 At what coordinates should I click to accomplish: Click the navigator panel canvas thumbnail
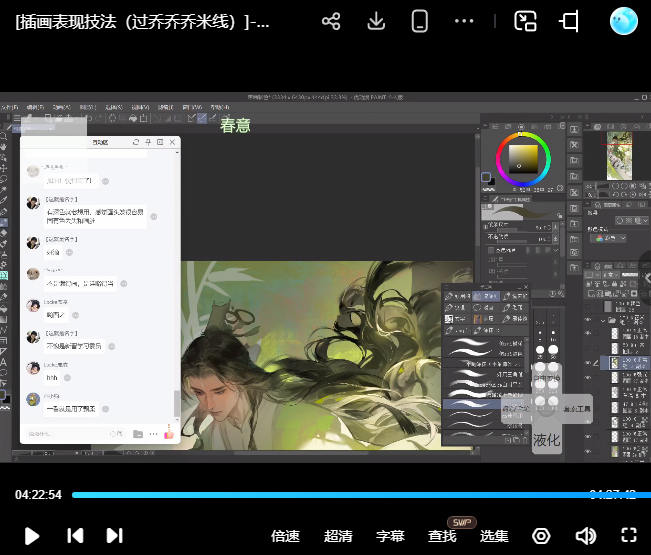point(619,156)
